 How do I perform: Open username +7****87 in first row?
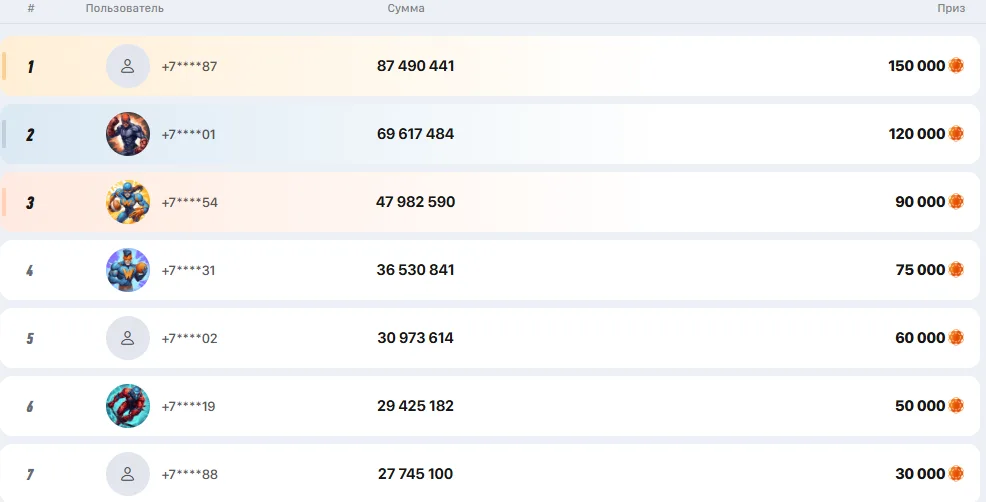click(x=189, y=66)
